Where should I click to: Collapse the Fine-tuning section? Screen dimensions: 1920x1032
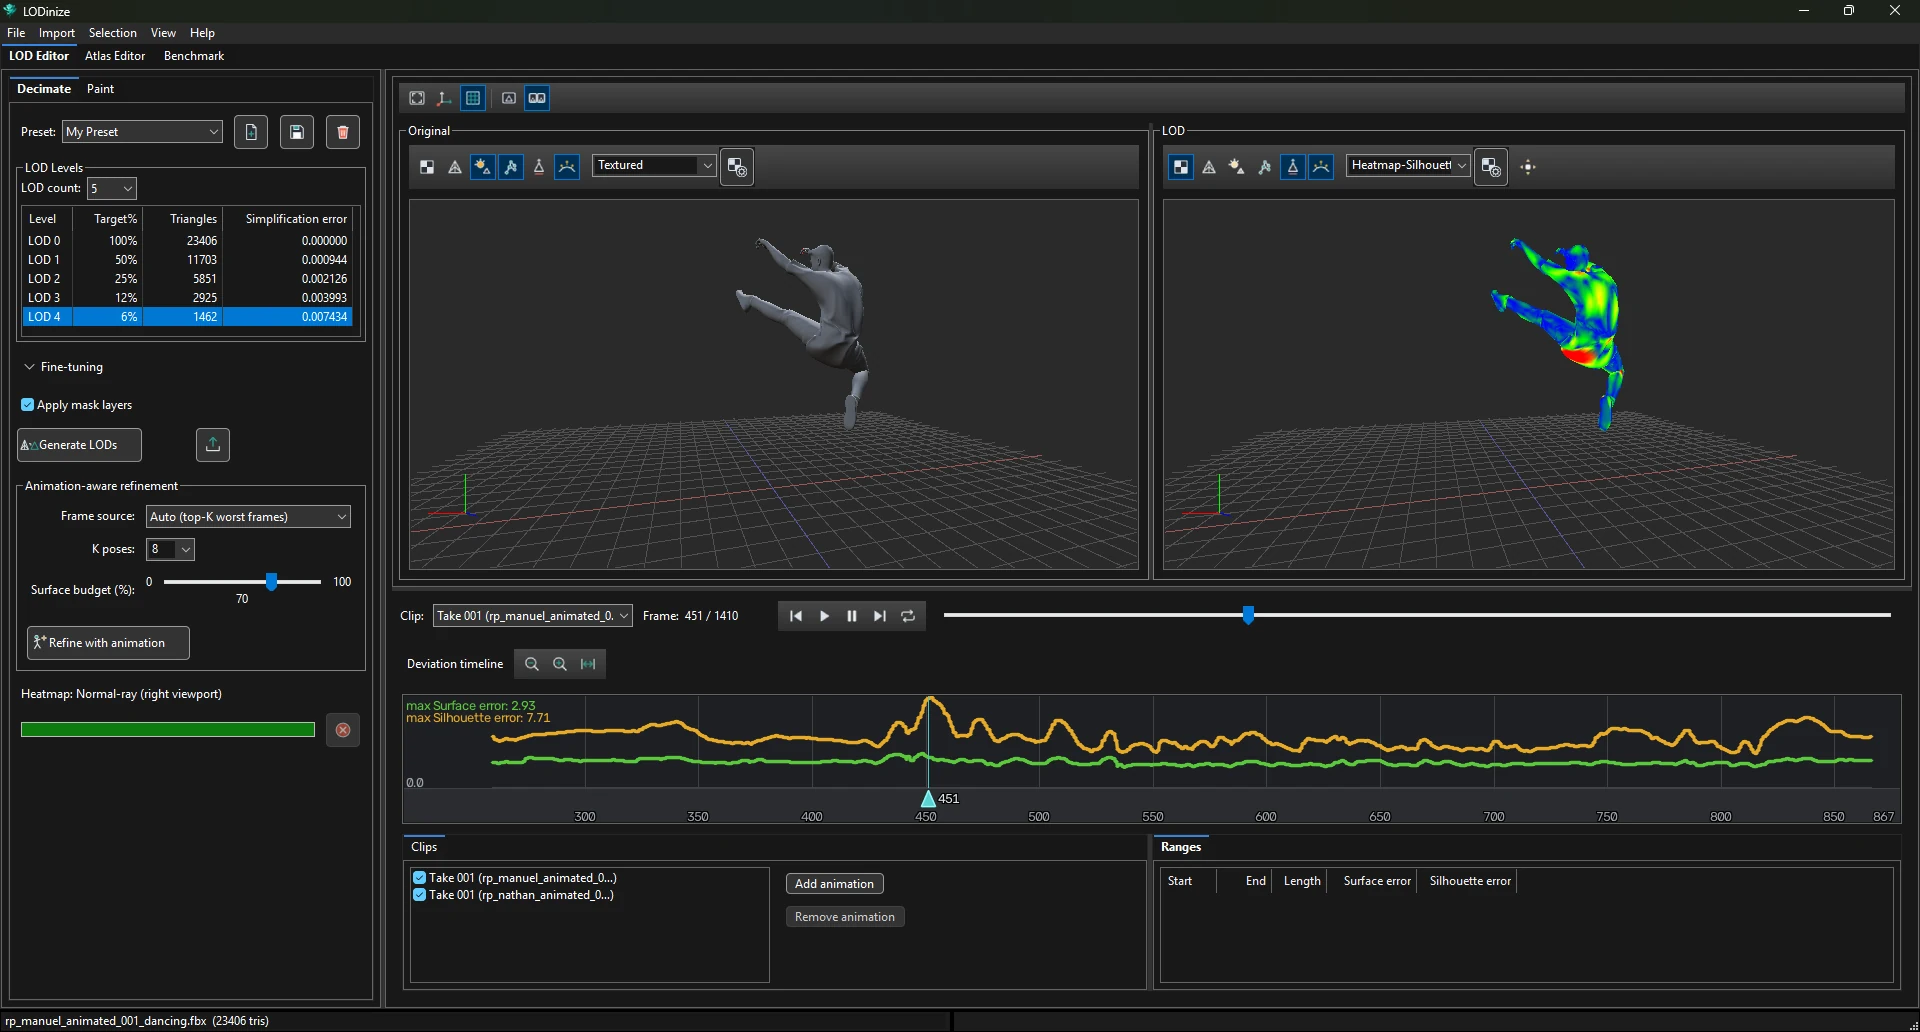(30, 367)
